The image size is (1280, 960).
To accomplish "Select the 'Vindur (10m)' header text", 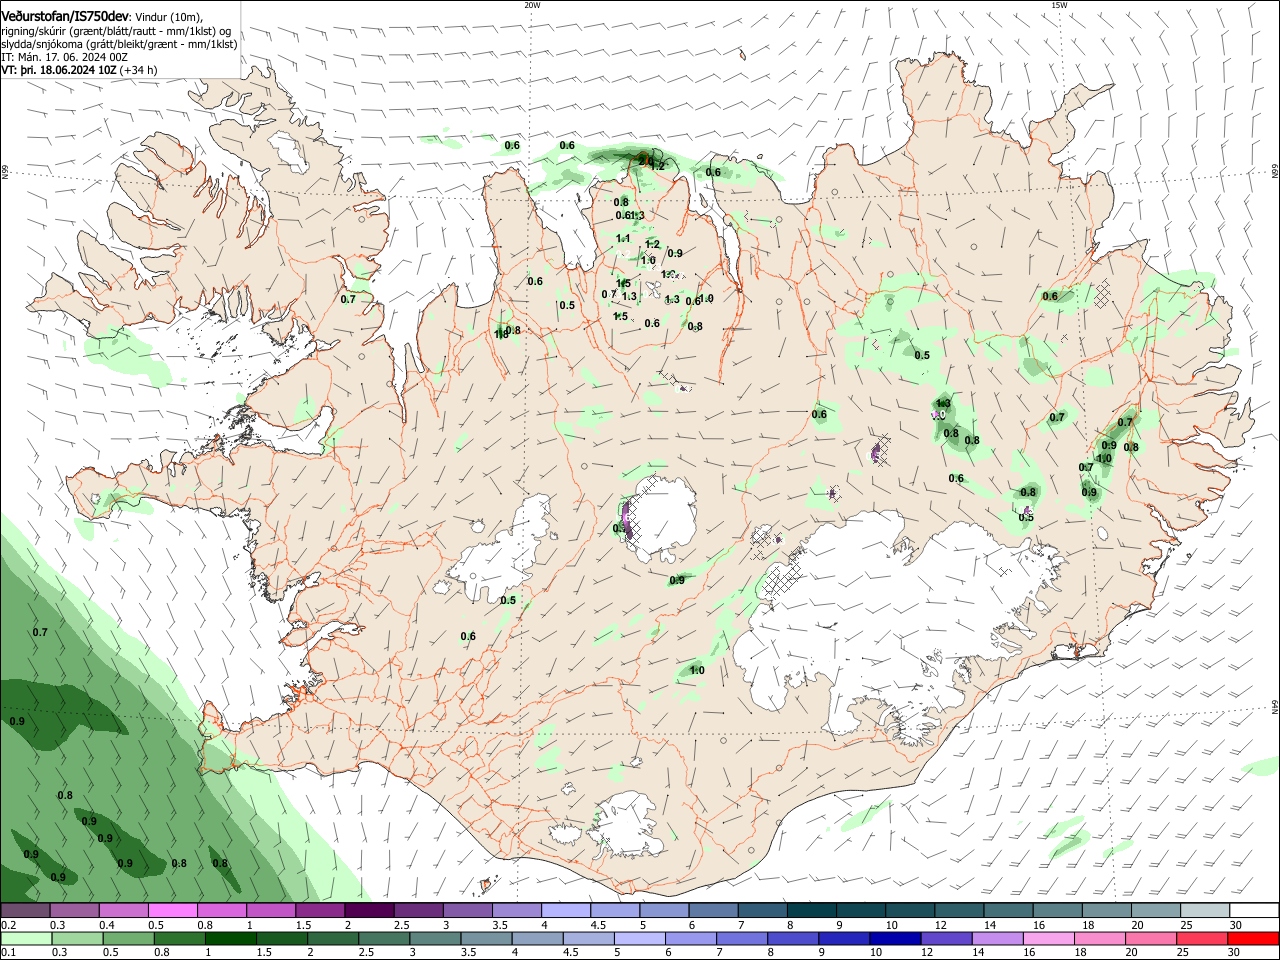I will [x=170, y=18].
